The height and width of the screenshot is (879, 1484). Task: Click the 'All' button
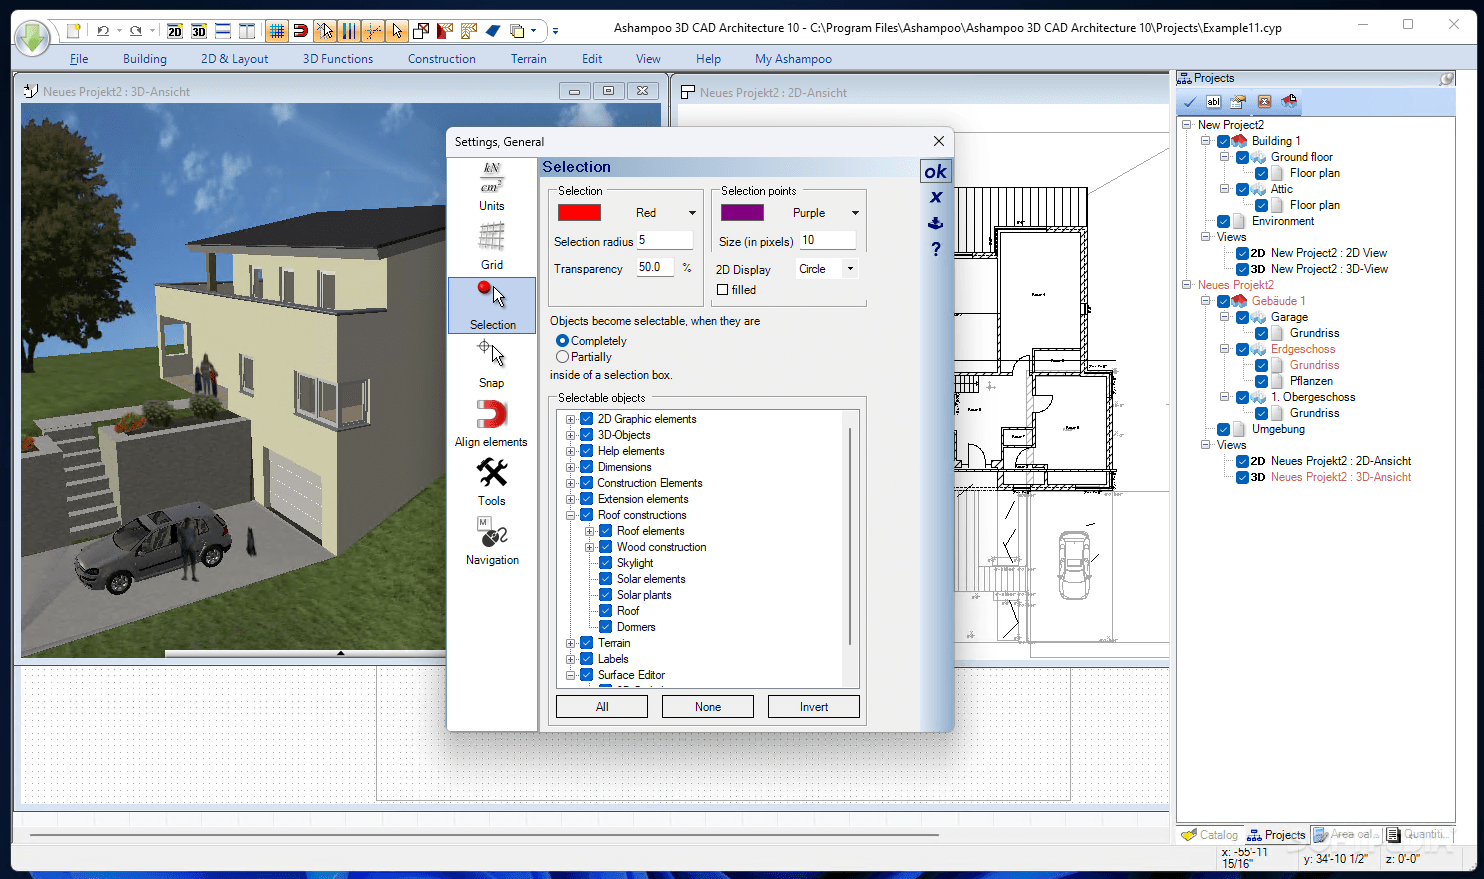point(602,707)
